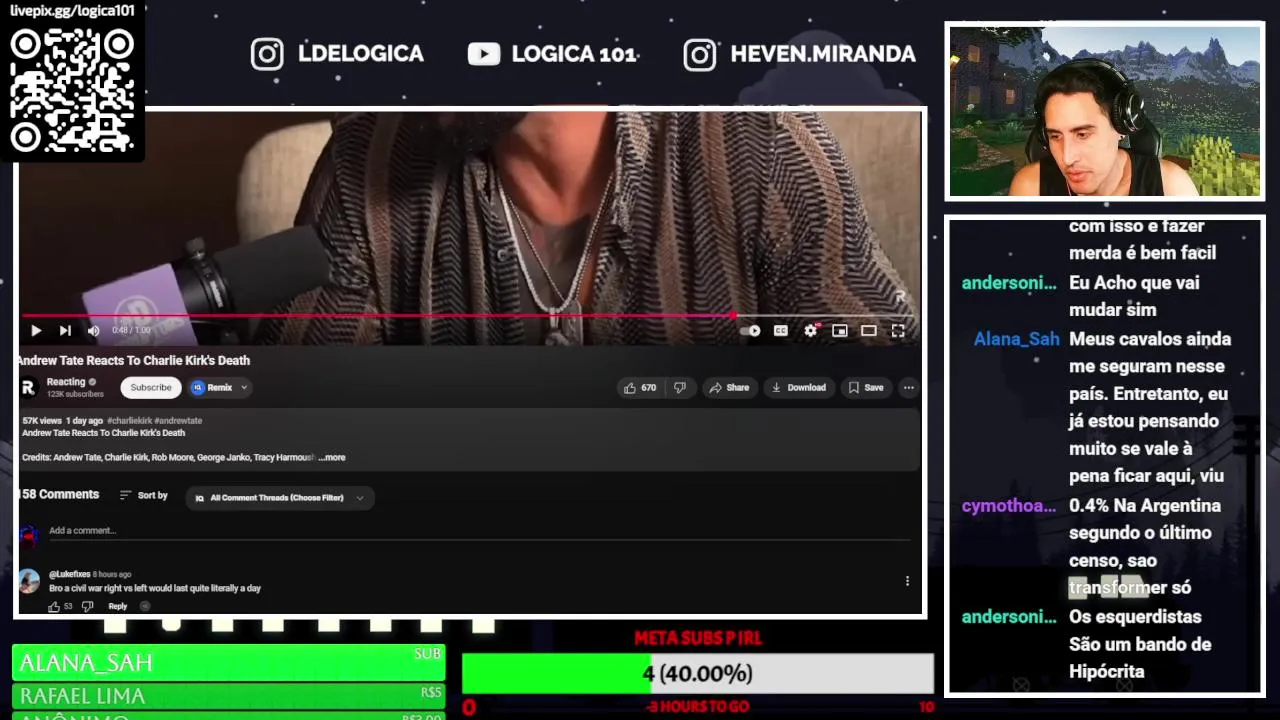Play the YouTube video
The height and width of the screenshot is (720, 1280).
tap(36, 331)
